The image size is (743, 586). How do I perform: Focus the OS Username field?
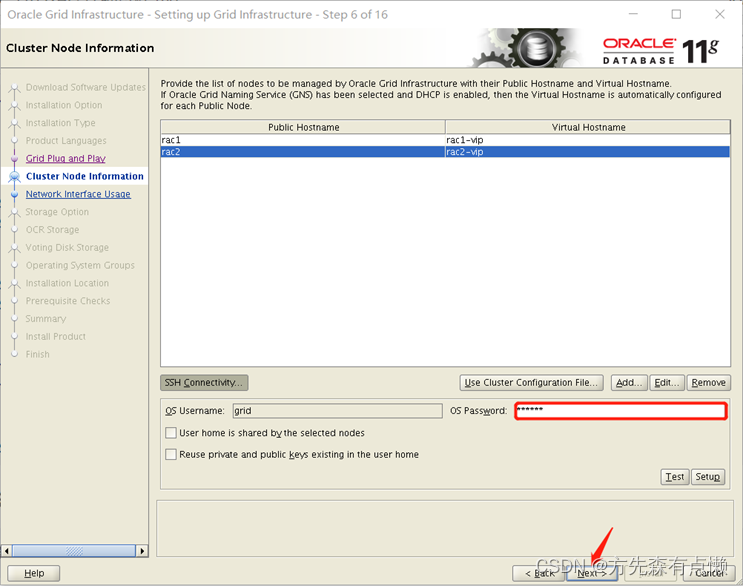pyautogui.click(x=337, y=411)
